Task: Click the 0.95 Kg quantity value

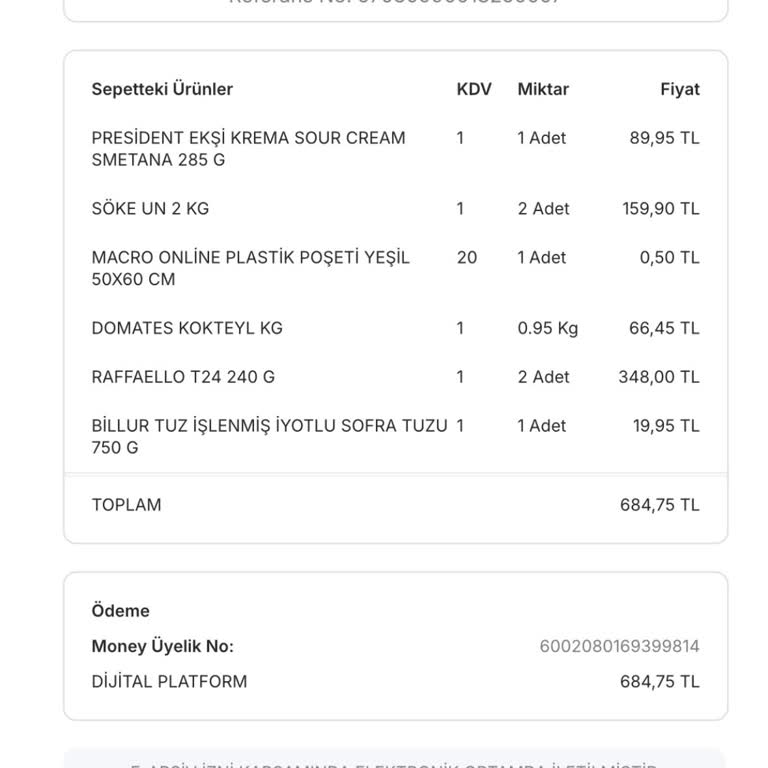Action: (548, 328)
